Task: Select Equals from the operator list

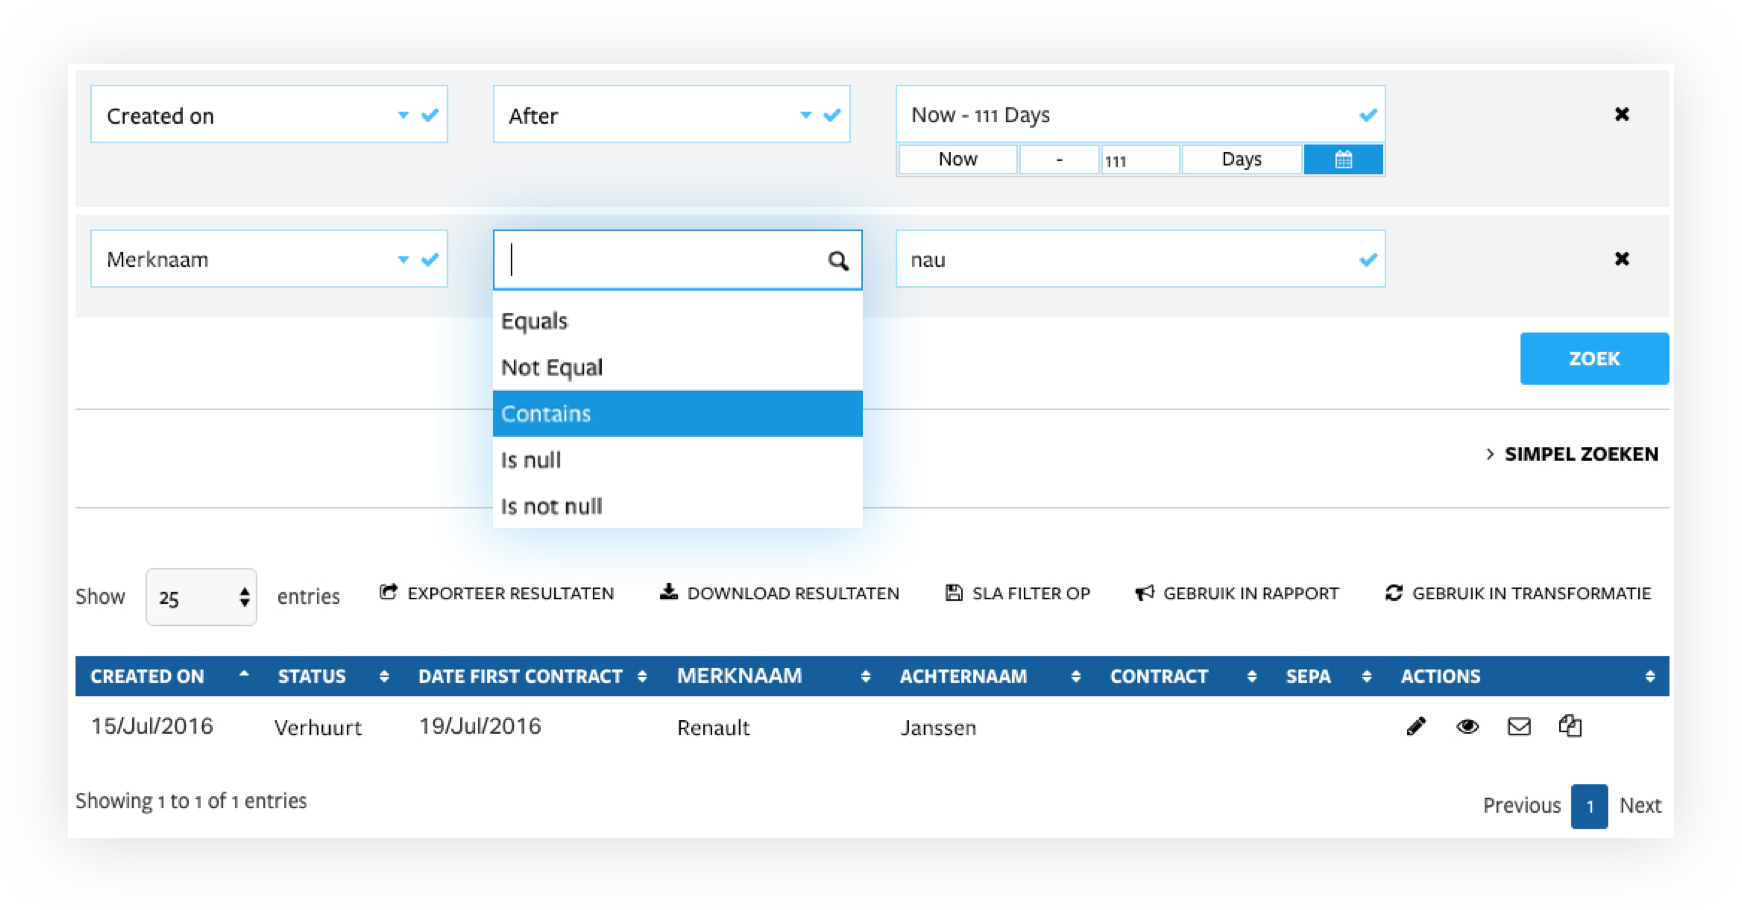Action: [677, 321]
